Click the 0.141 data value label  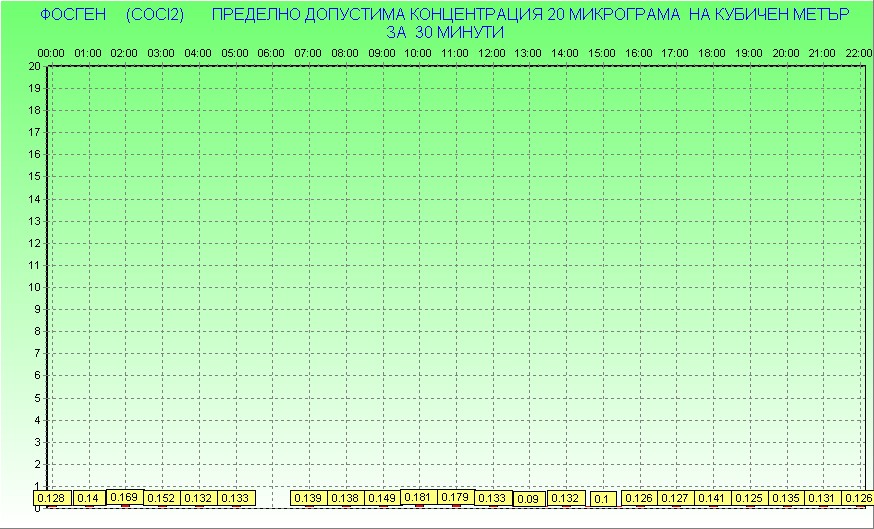(x=712, y=498)
